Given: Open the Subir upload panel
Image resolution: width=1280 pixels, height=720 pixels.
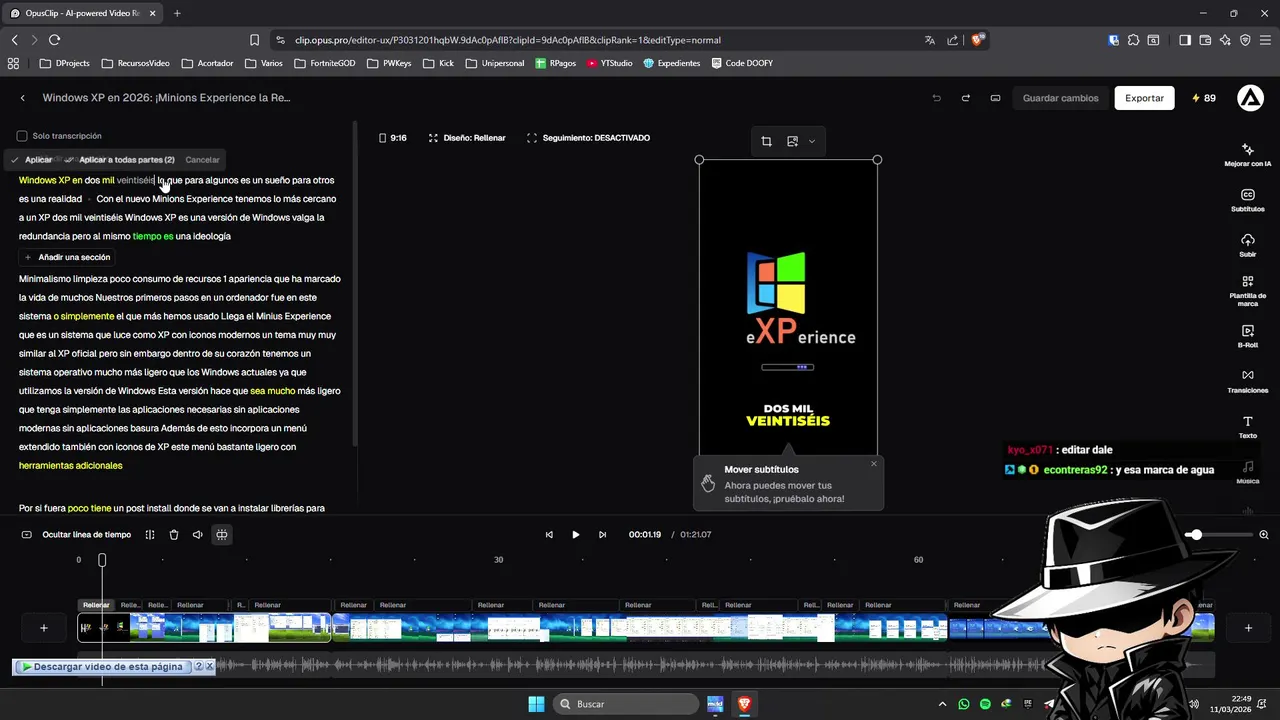Looking at the screenshot, I should tap(1247, 245).
